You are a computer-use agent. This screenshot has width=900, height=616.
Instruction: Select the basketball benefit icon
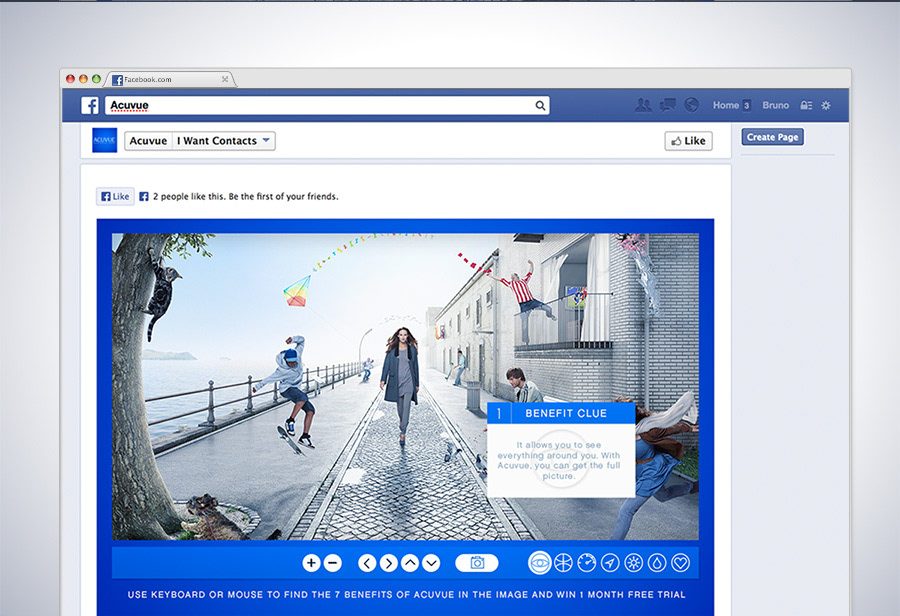click(563, 563)
